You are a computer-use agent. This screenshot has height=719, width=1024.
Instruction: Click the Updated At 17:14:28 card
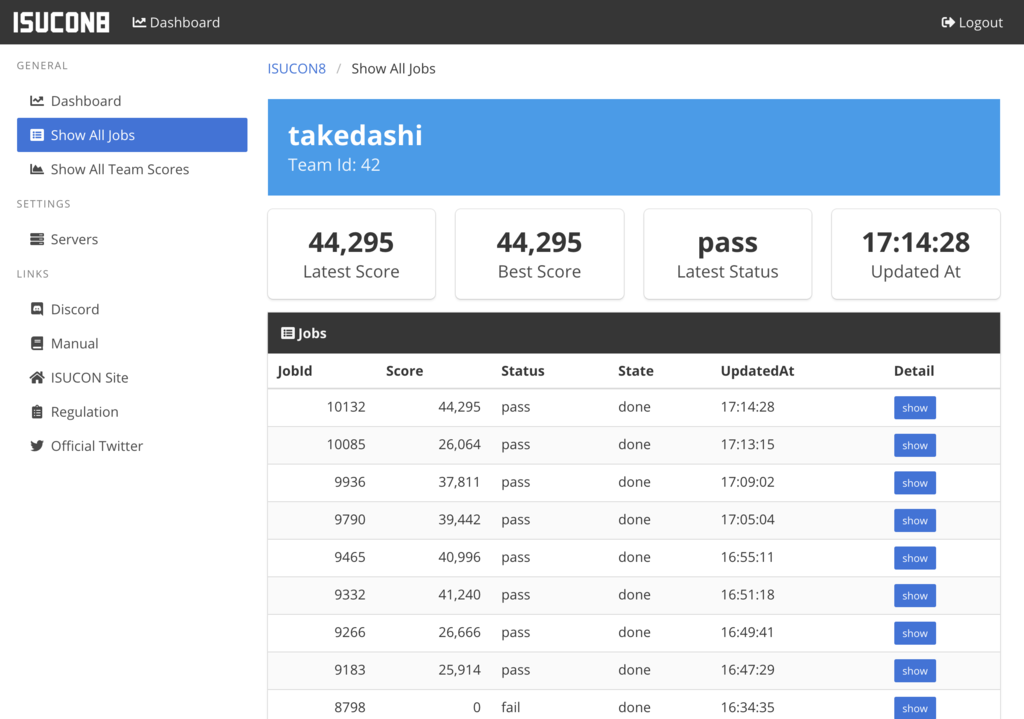pos(916,254)
